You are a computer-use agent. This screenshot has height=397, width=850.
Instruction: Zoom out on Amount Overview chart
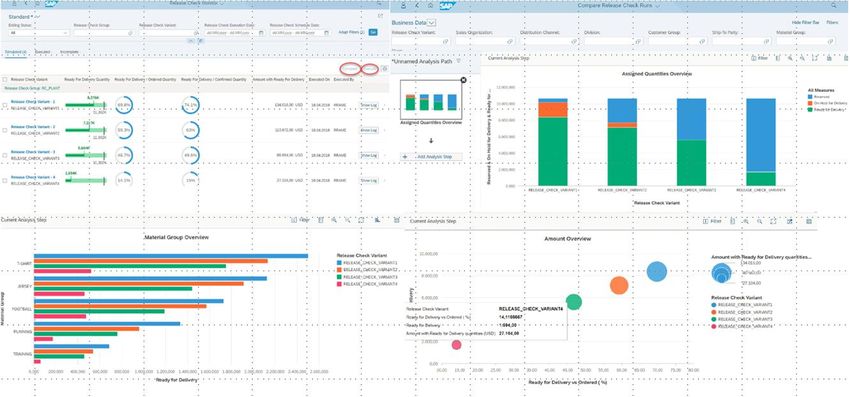click(759, 221)
